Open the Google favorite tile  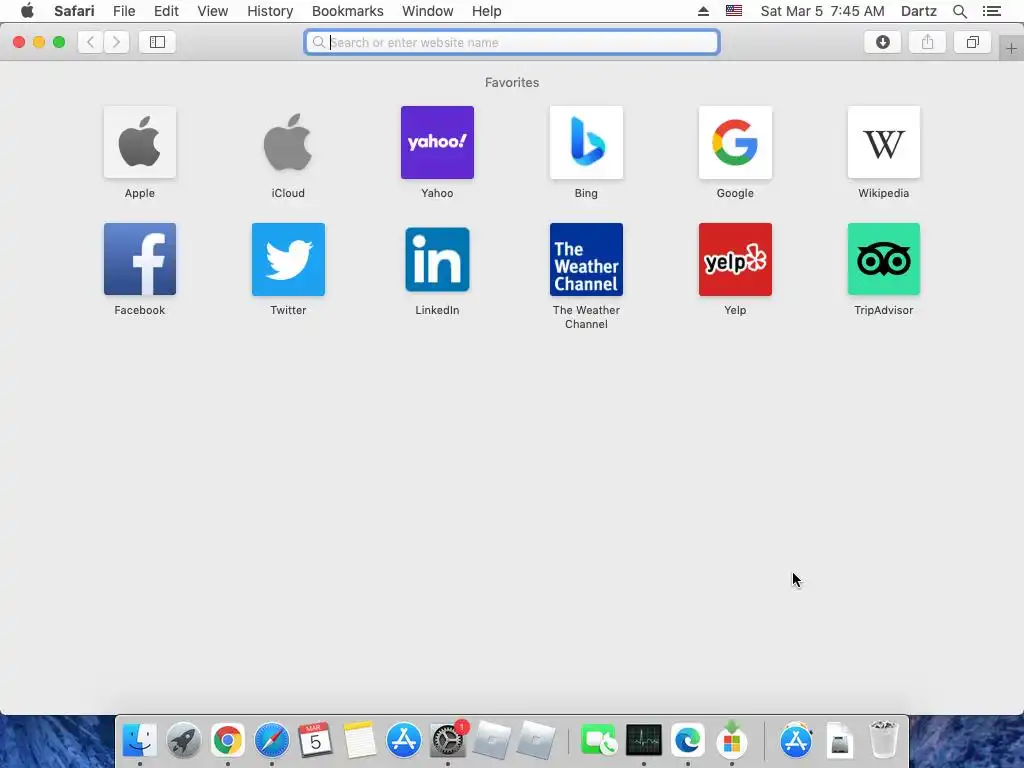[x=735, y=142]
